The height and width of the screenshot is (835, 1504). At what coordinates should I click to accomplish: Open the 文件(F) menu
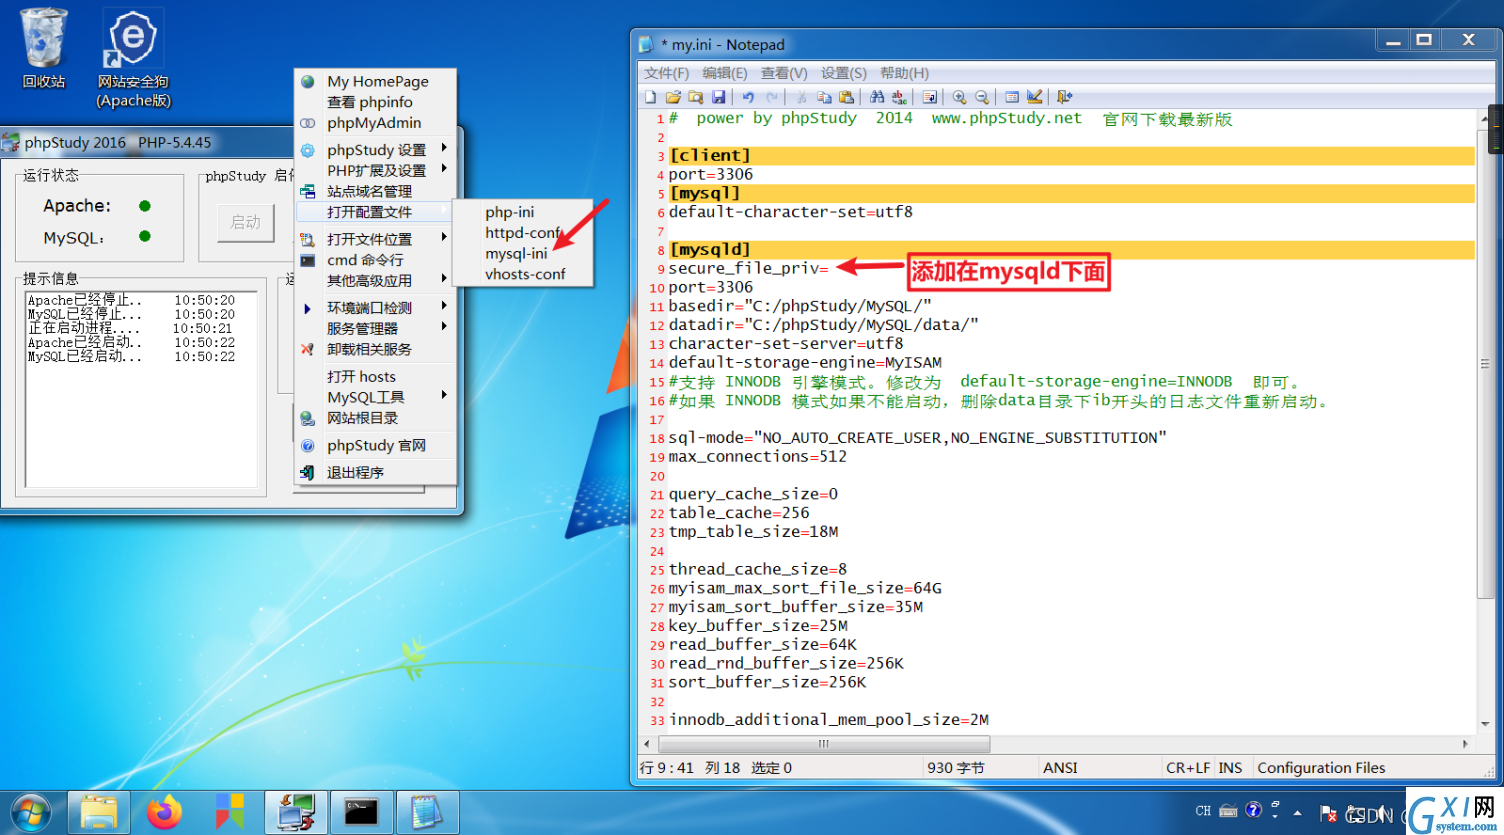(x=666, y=73)
